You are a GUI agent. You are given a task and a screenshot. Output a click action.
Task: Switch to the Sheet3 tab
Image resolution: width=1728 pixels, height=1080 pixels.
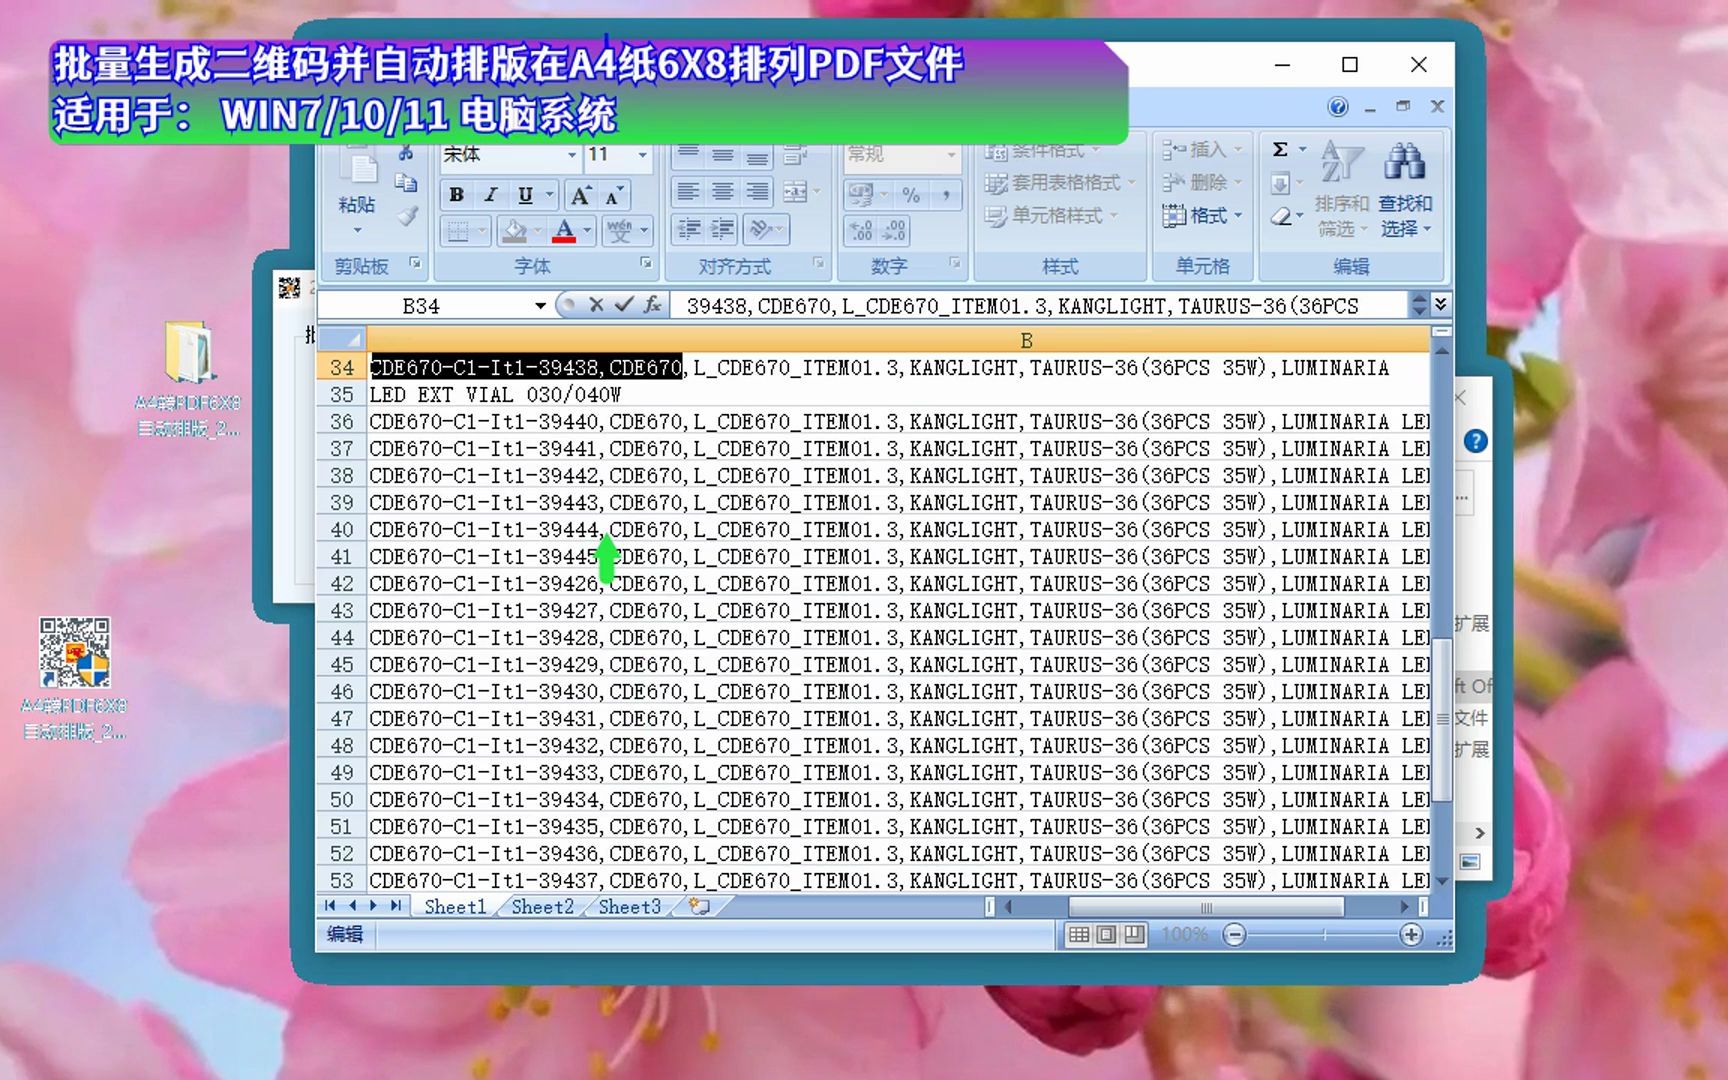click(629, 907)
